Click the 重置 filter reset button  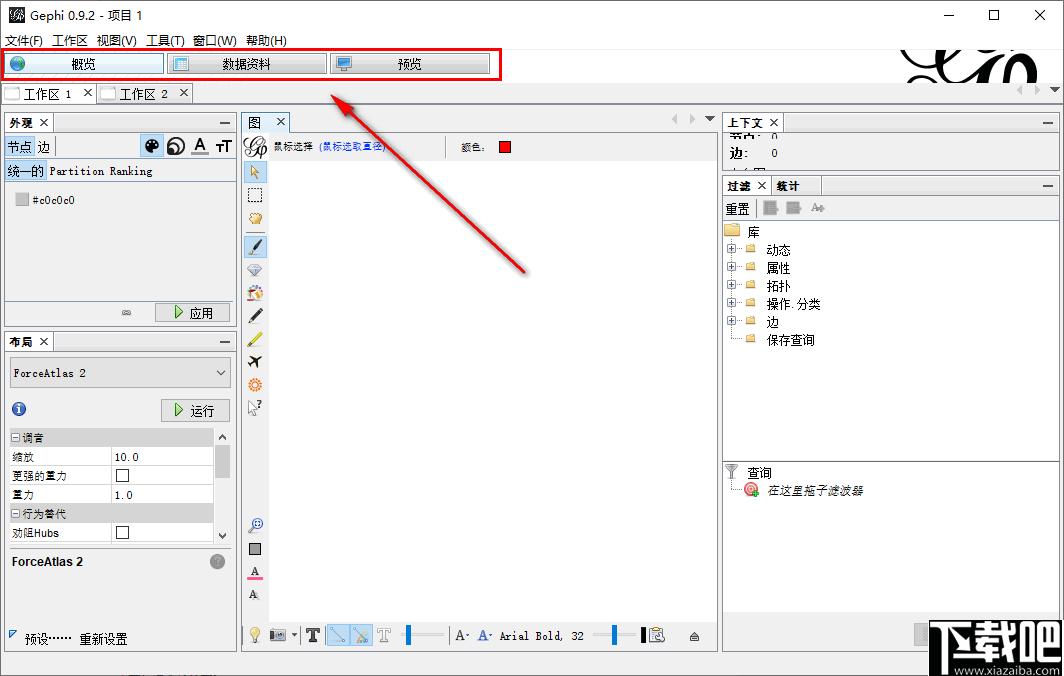(738, 208)
